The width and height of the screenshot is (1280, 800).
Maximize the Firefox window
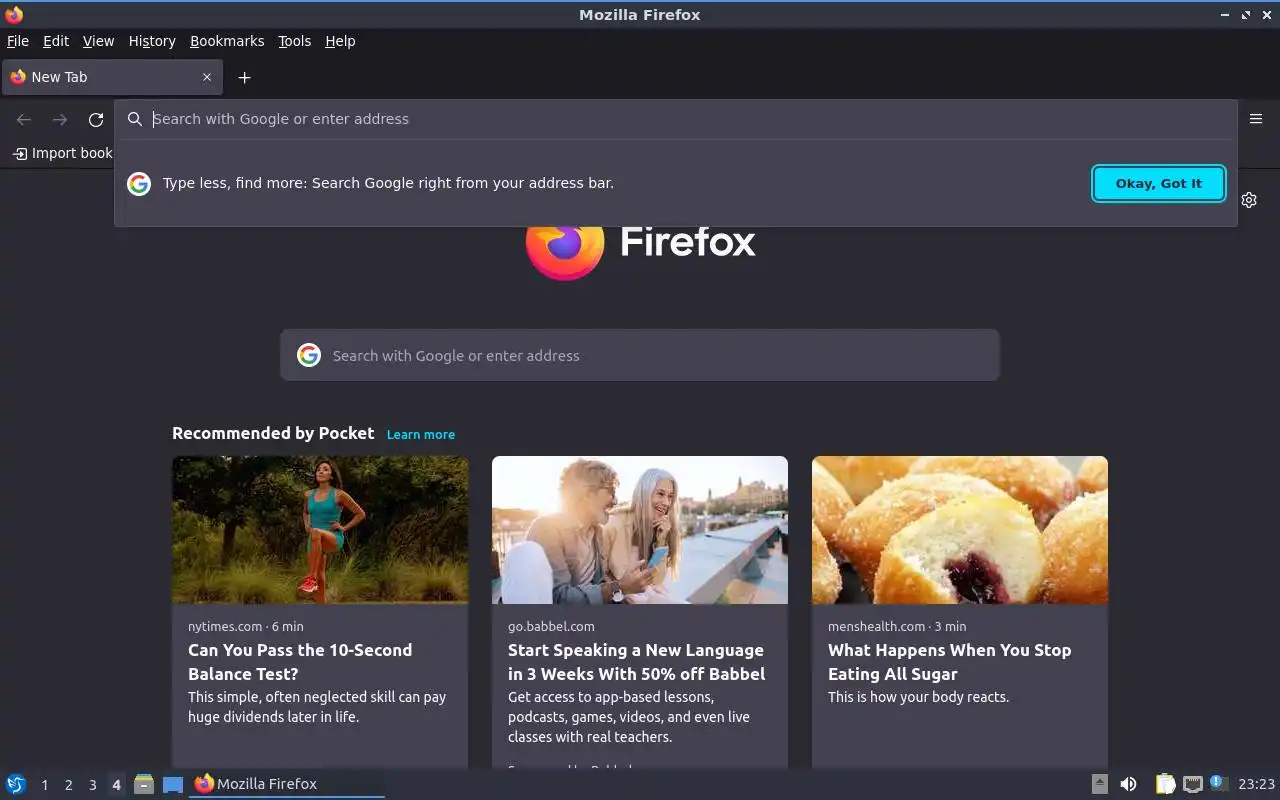click(x=1246, y=15)
